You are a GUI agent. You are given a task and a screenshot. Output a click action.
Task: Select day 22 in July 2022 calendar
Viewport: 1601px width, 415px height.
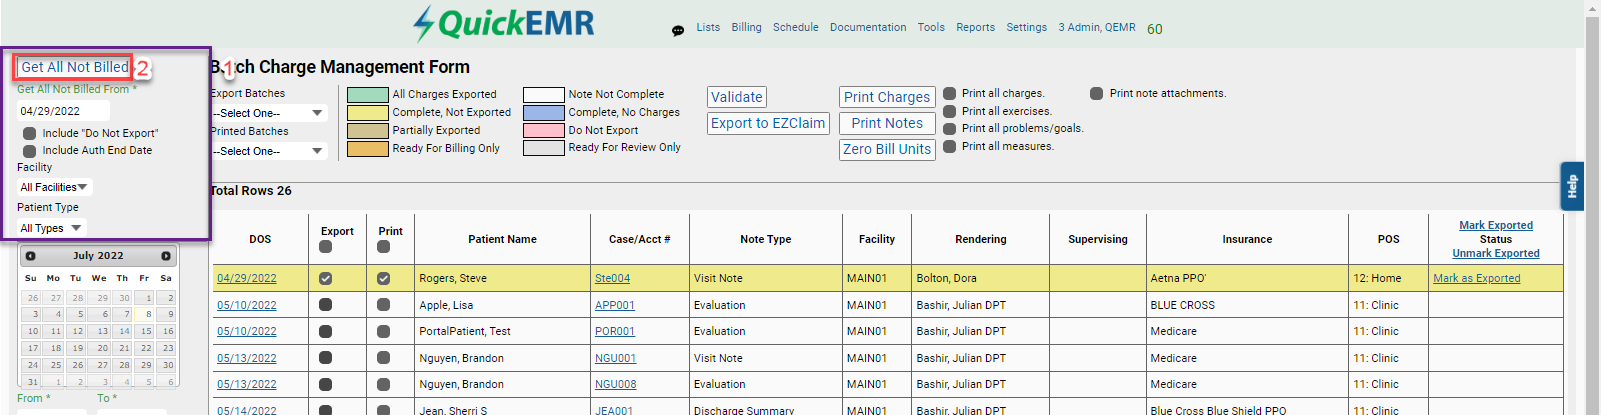click(145, 348)
